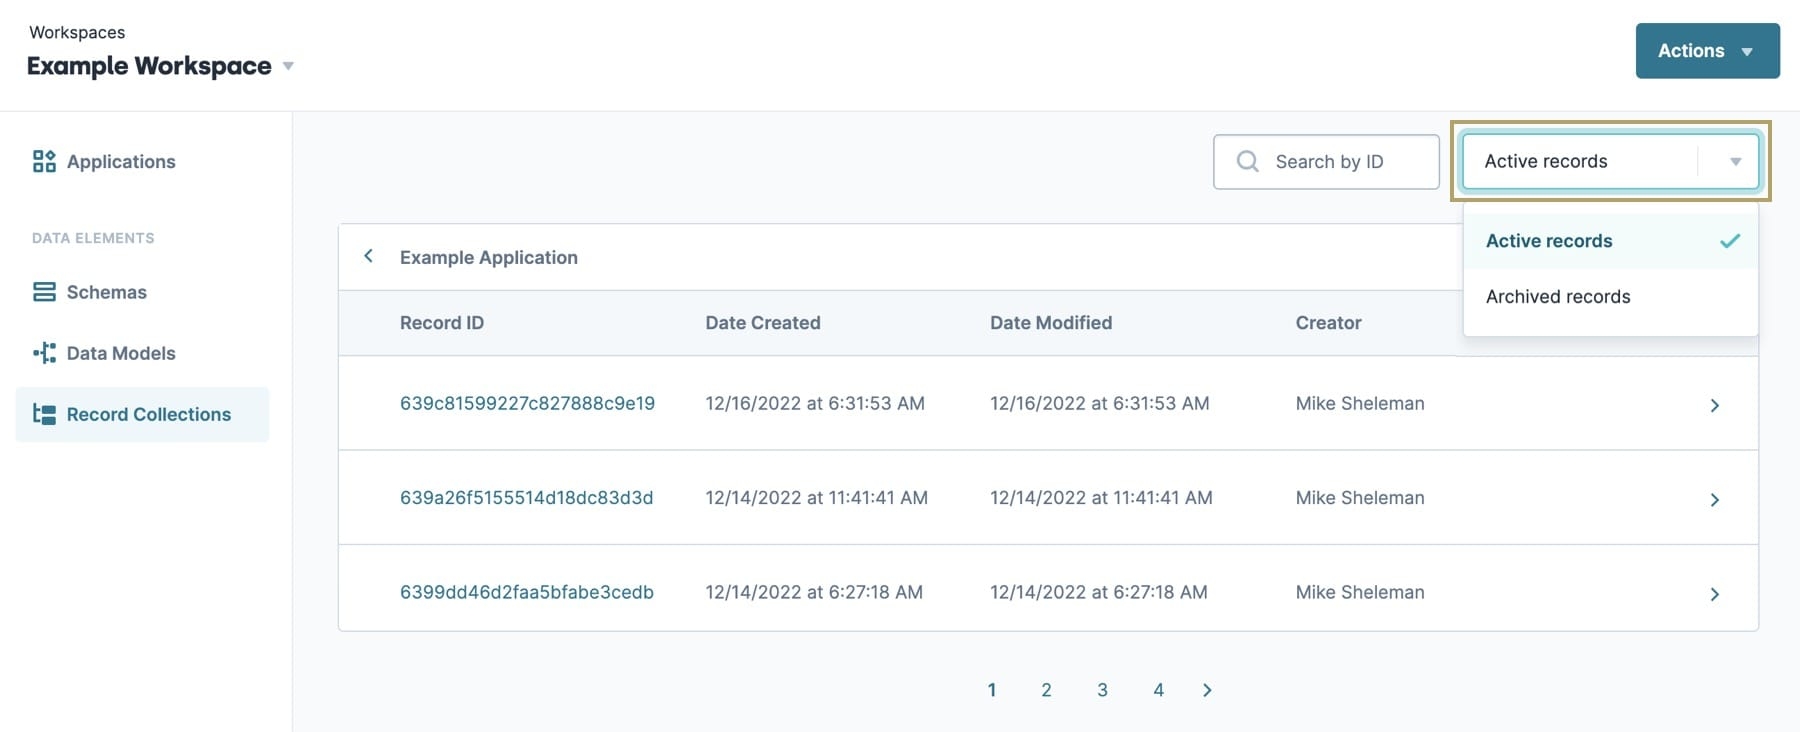Click the Record Collections icon

coord(44,414)
